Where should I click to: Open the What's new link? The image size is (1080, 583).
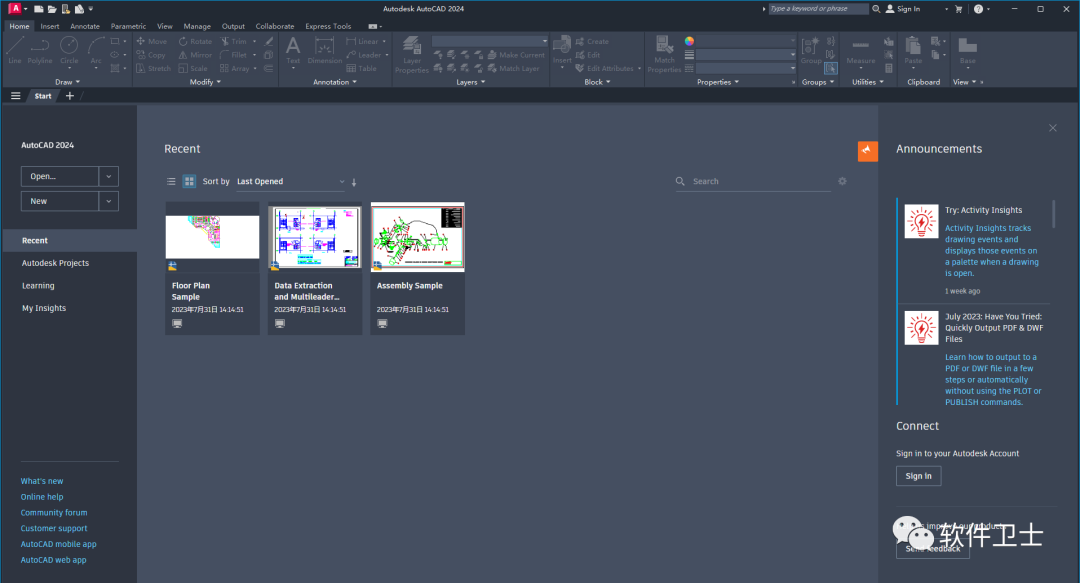(x=42, y=481)
